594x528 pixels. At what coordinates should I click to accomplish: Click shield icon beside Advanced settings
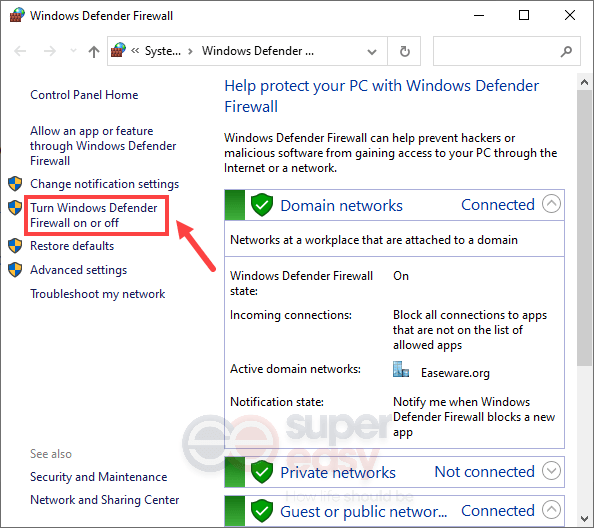click(x=15, y=270)
